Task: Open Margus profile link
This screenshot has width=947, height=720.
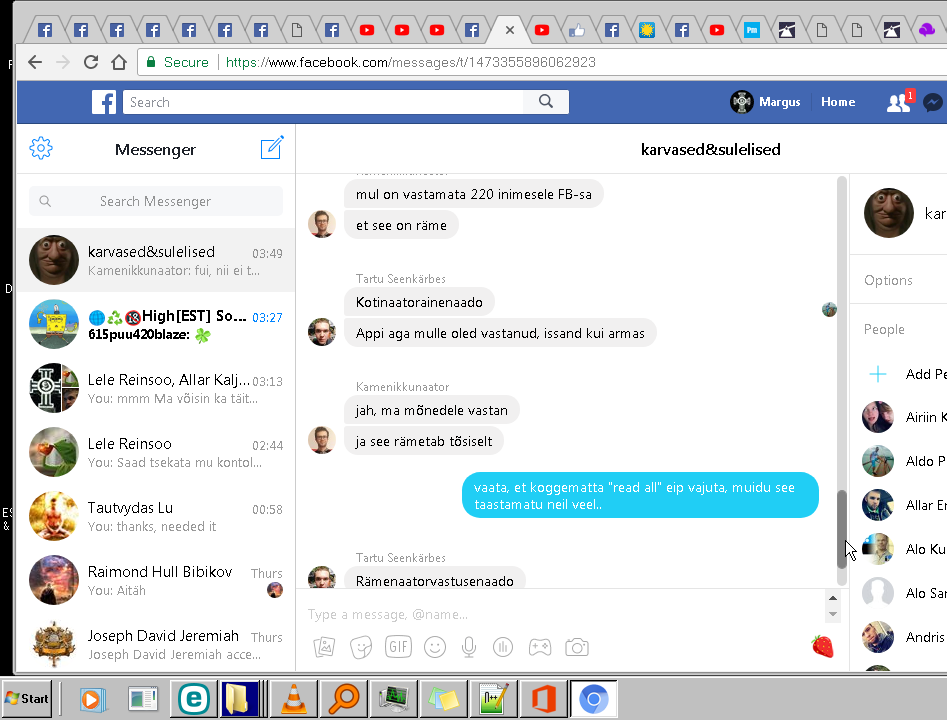Action: (x=766, y=102)
